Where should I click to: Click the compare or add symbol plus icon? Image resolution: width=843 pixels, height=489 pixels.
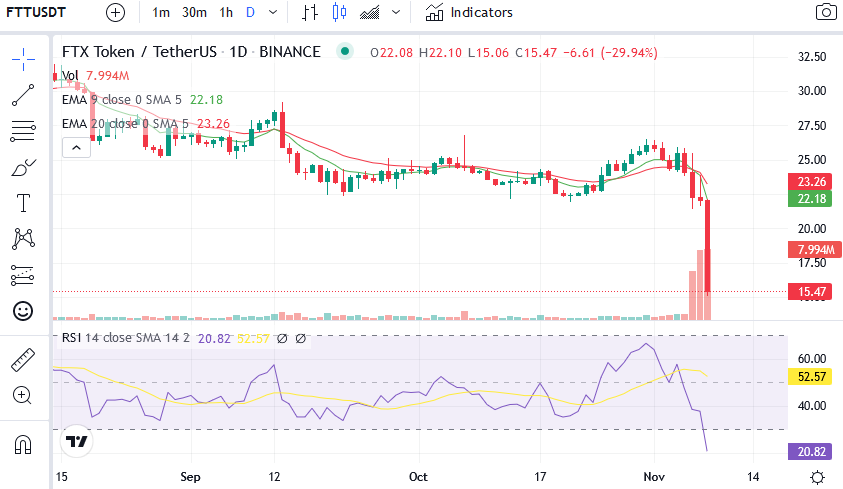[x=115, y=12]
